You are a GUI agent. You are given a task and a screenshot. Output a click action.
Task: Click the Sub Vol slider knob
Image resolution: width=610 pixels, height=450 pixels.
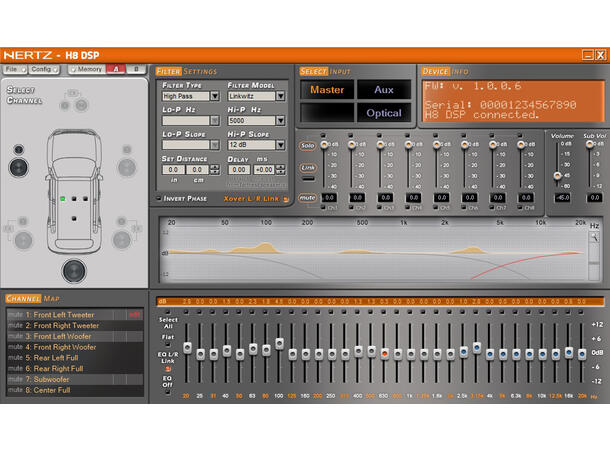tap(590, 144)
